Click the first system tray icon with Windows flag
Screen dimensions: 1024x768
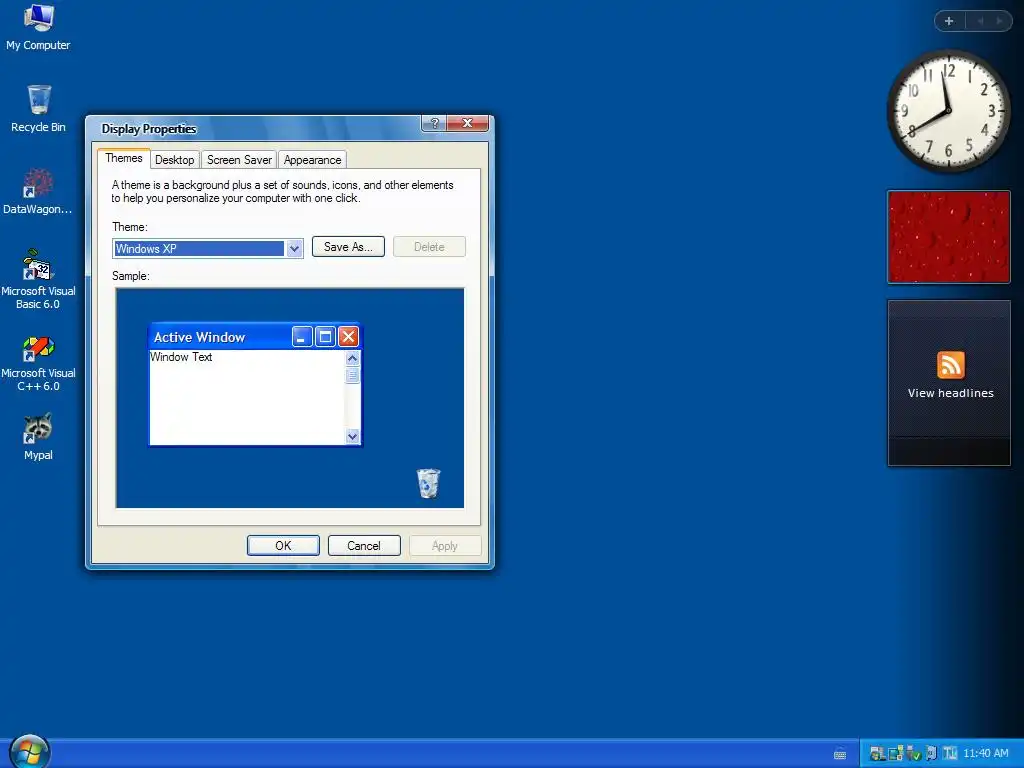coord(878,753)
